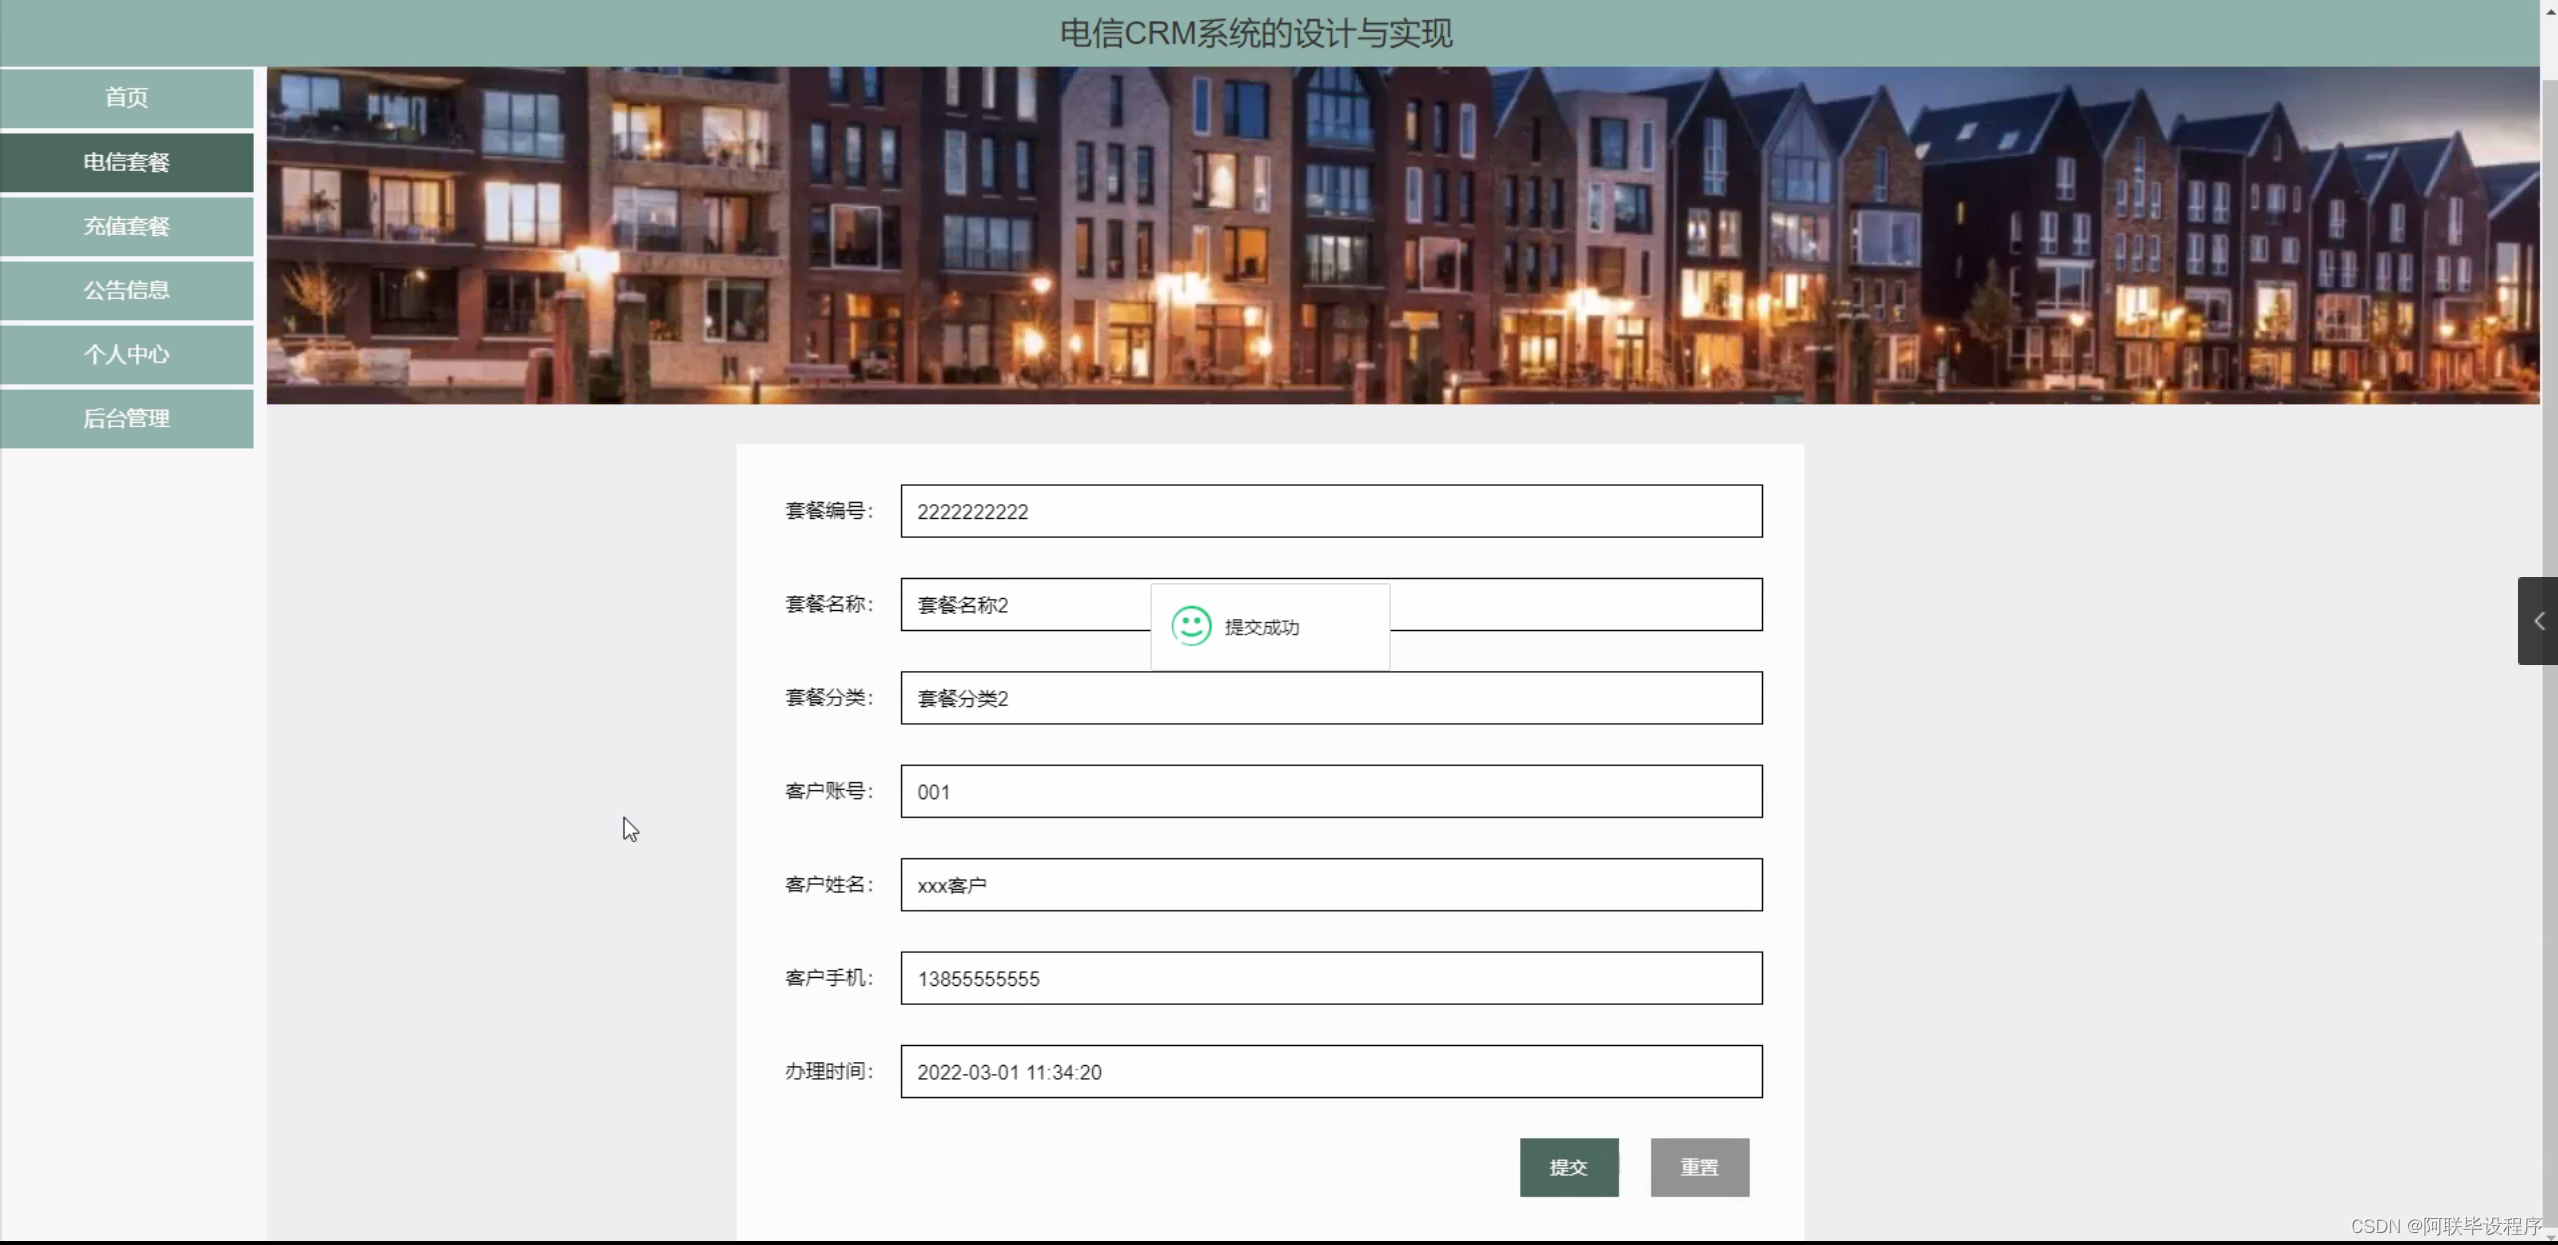Open the 办理时间 date-time field
2558x1245 pixels.
pos(1330,1072)
